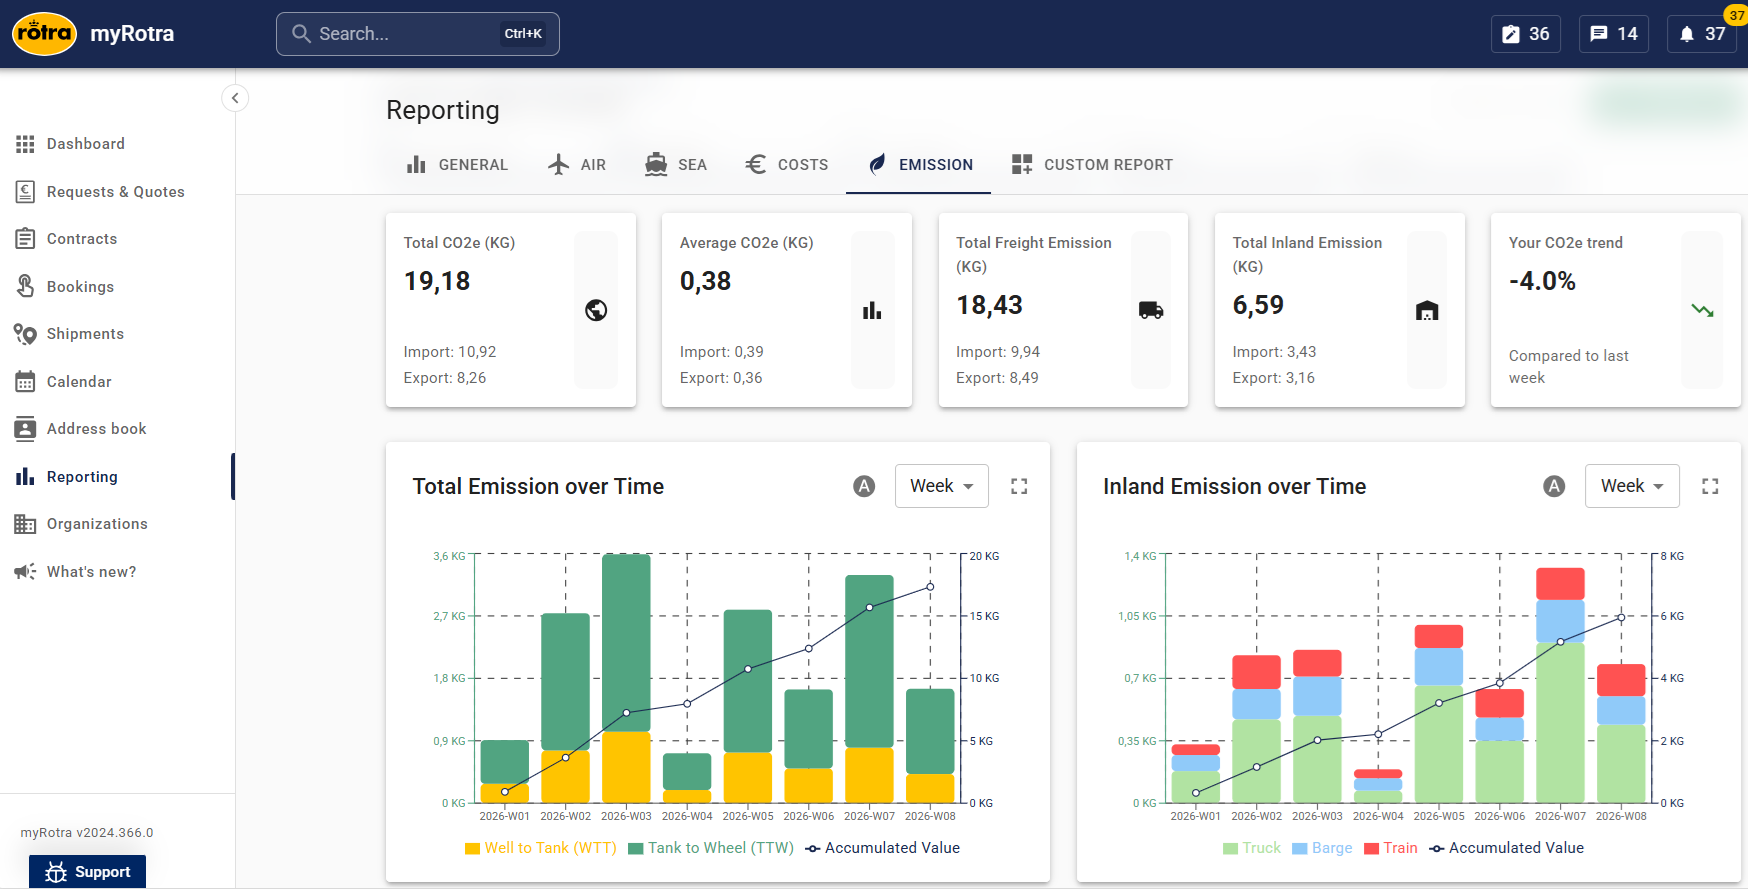Switch to the AIR reporting tab

[577, 165]
